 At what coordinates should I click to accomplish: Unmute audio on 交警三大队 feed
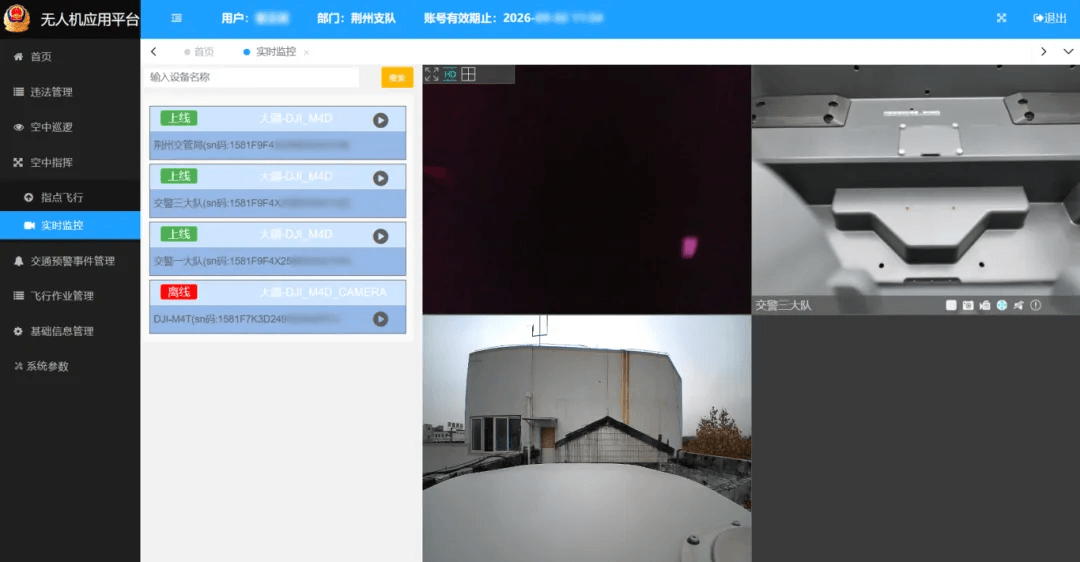pyautogui.click(x=1019, y=305)
